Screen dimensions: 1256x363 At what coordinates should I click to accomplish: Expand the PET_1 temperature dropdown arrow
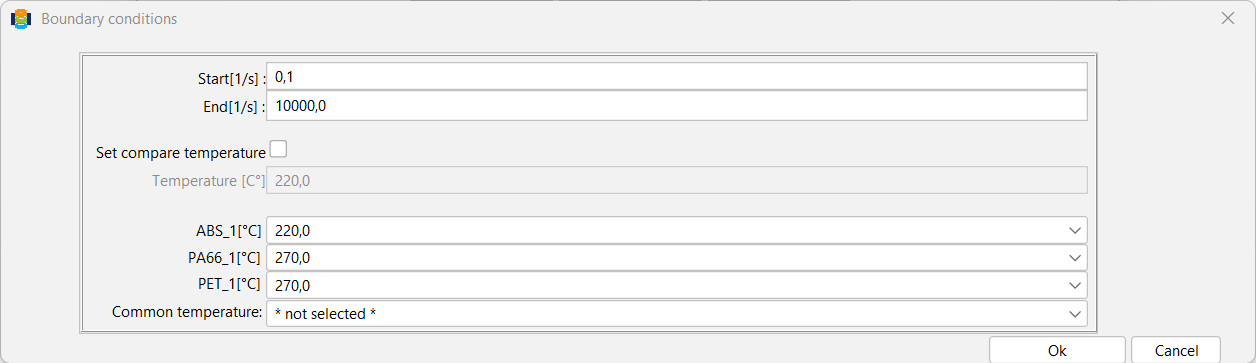click(1075, 285)
